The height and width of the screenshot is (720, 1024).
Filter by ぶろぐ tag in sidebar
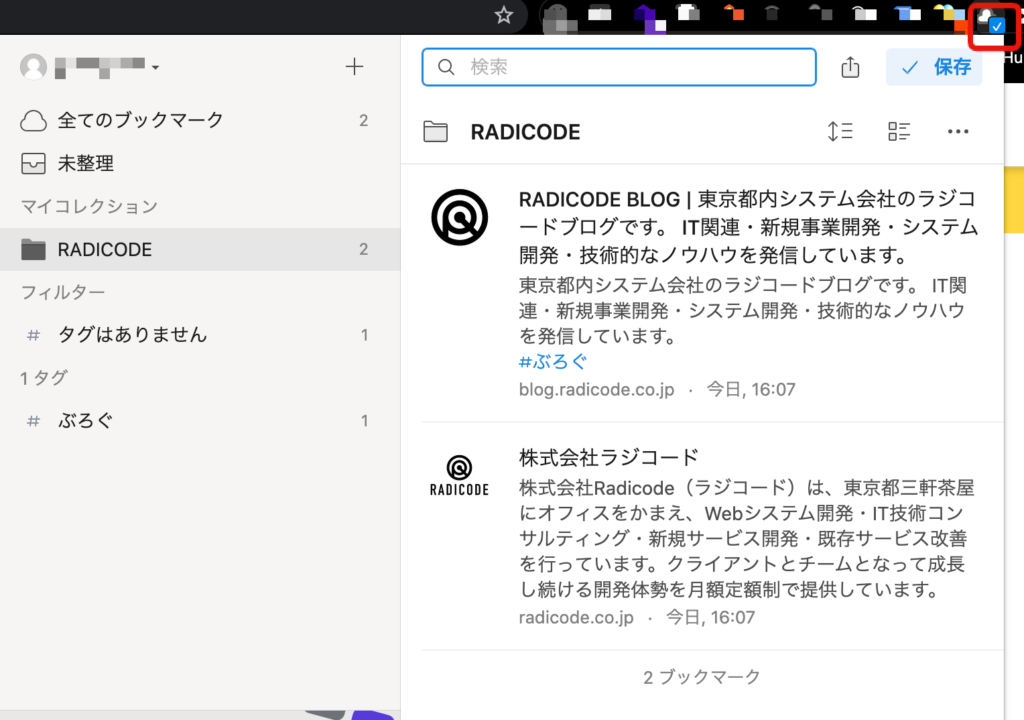pos(200,421)
